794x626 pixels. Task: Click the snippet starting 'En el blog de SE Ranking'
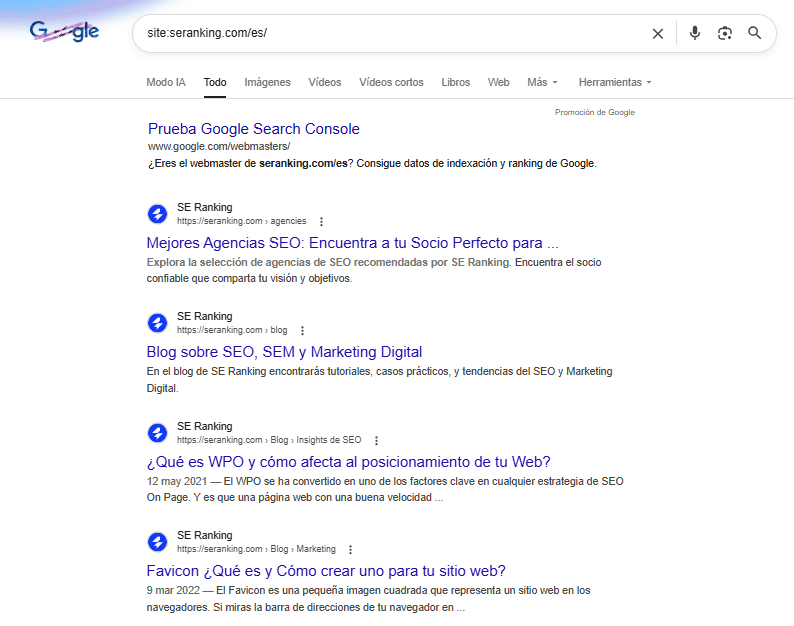point(379,379)
